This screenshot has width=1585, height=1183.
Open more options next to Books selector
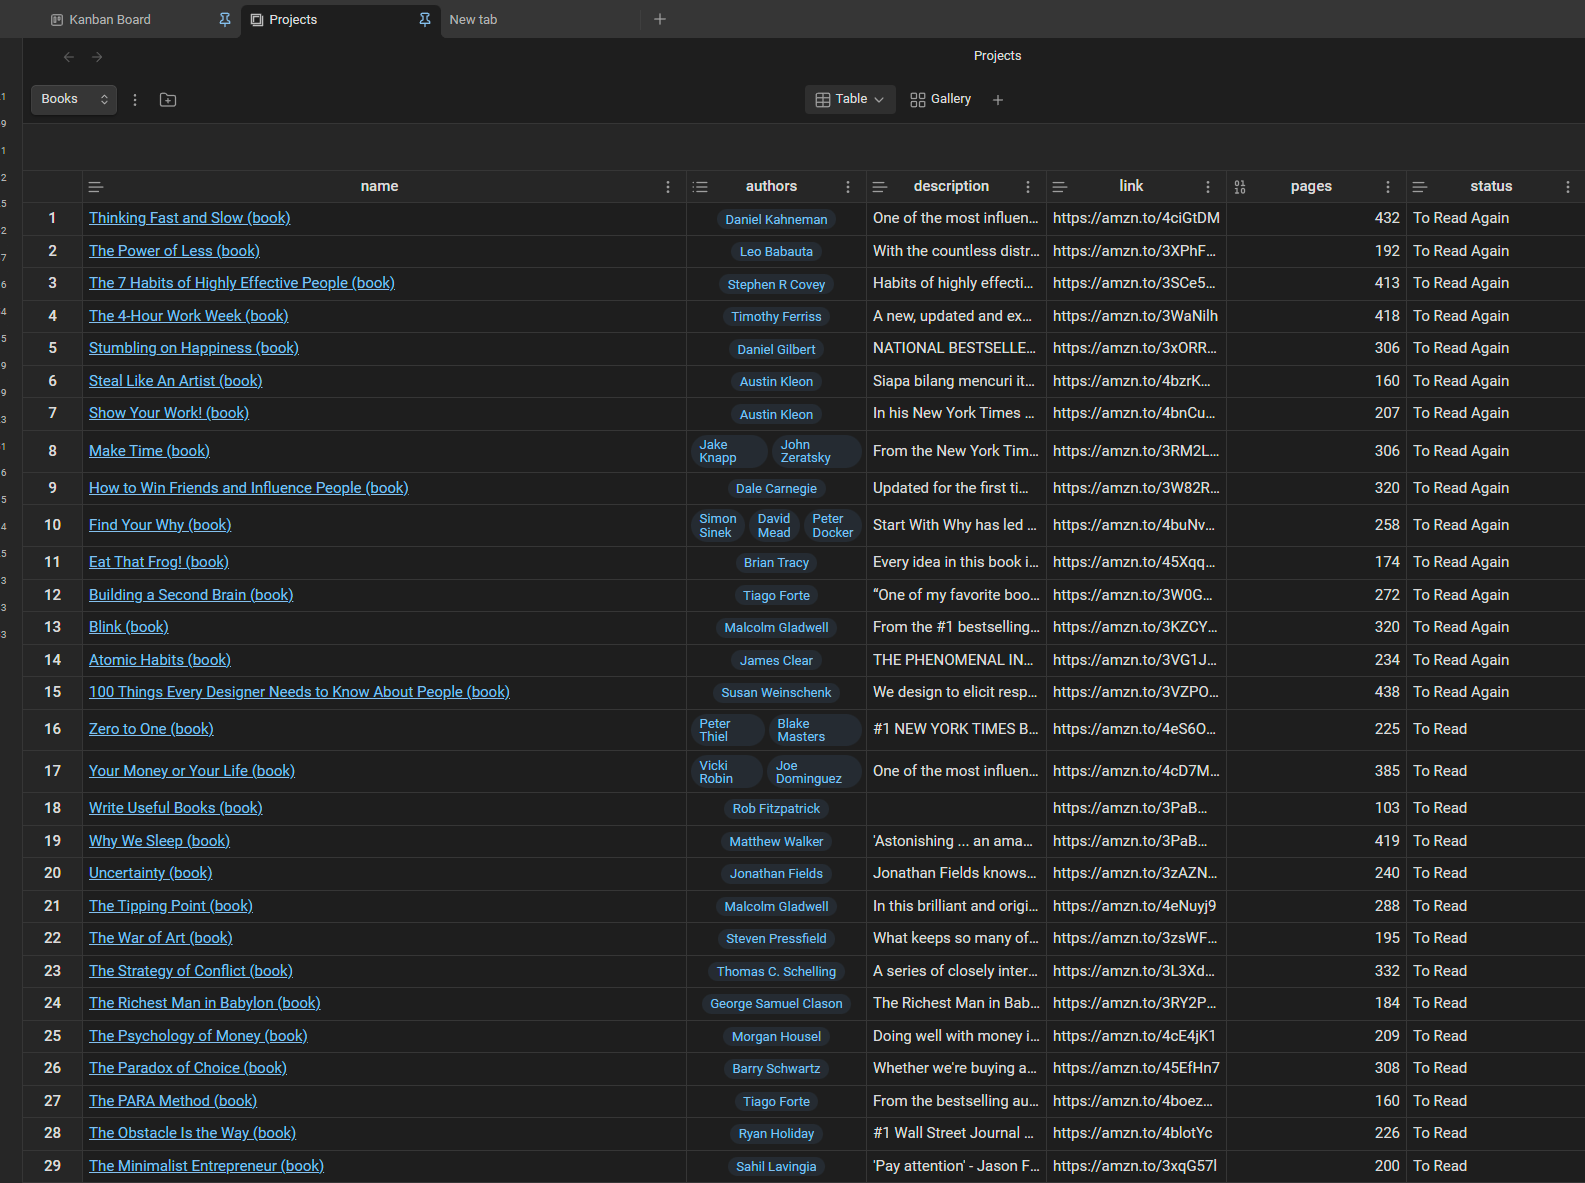pyautogui.click(x=135, y=100)
